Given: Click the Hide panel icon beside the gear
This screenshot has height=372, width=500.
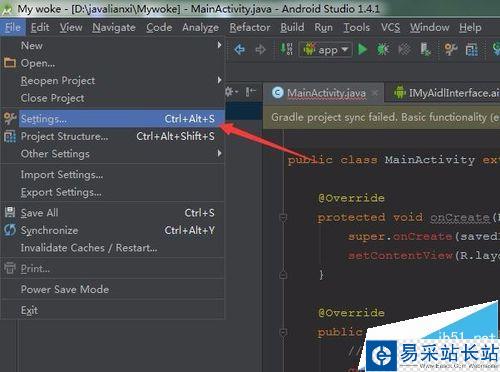Looking at the screenshot, I should click(250, 91).
